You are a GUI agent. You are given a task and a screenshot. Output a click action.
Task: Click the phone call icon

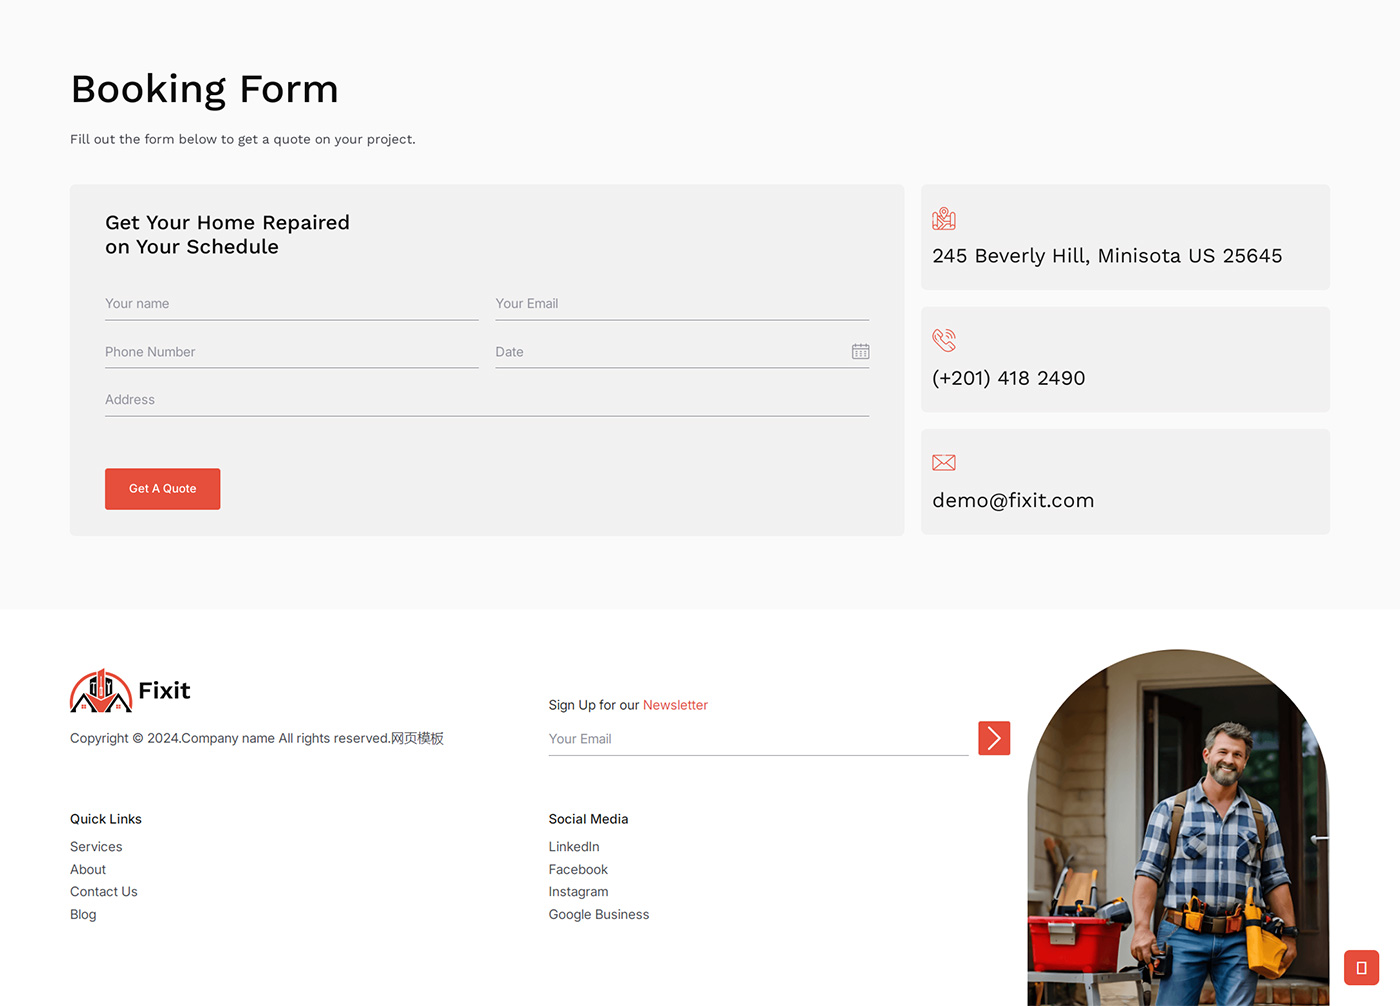(944, 340)
